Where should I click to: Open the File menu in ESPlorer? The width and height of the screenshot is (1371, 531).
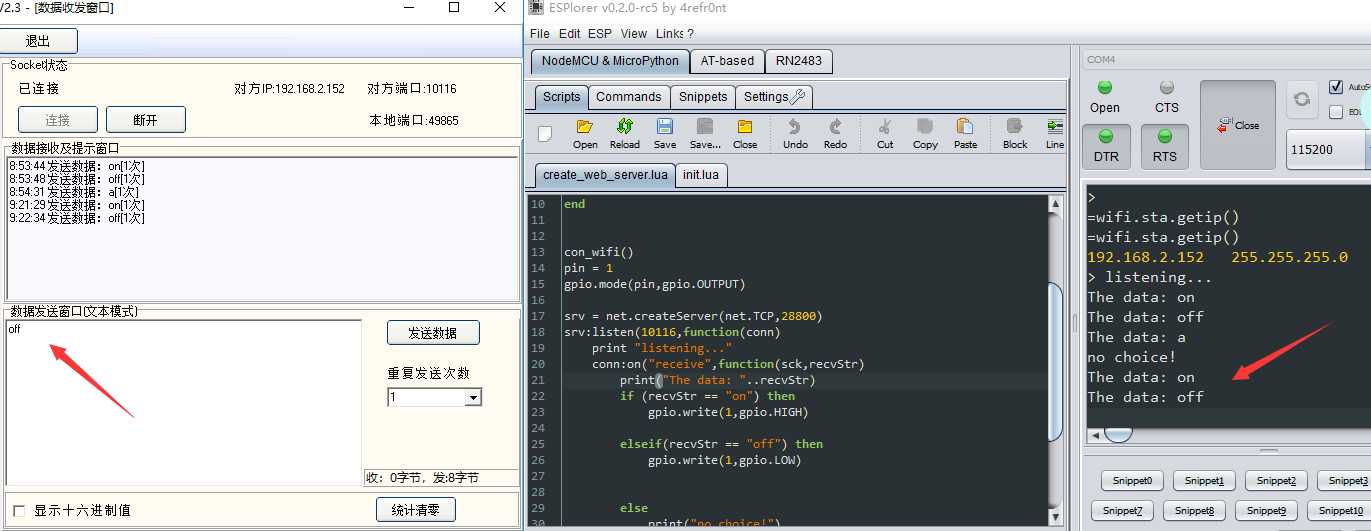pos(540,34)
